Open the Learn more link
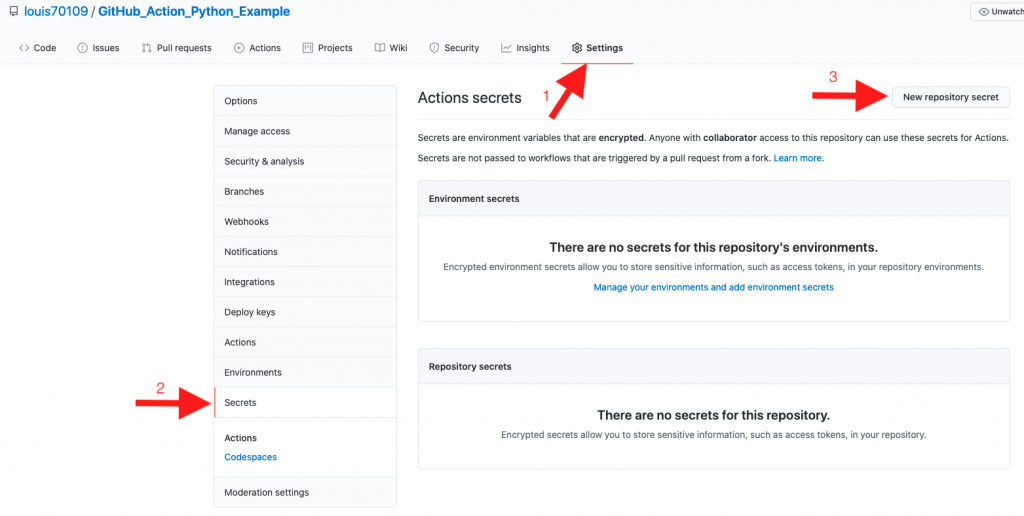The image size is (1024, 516). pyautogui.click(x=797, y=158)
